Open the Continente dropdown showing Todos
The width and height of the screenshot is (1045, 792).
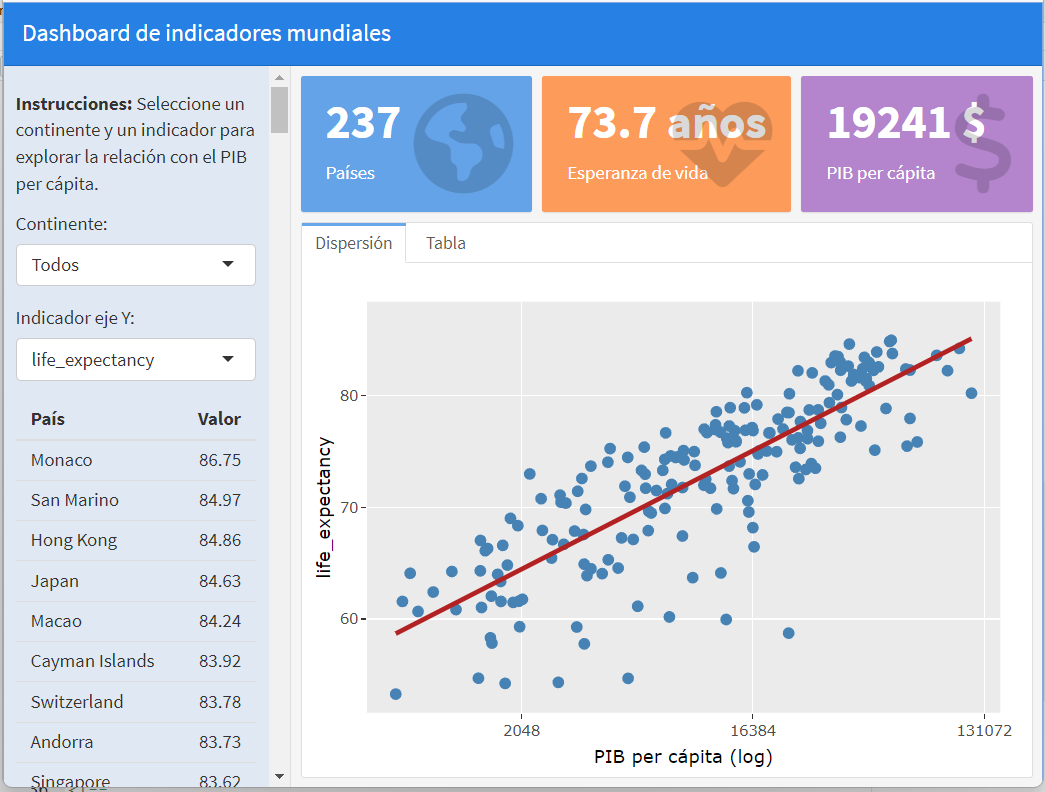[136, 265]
